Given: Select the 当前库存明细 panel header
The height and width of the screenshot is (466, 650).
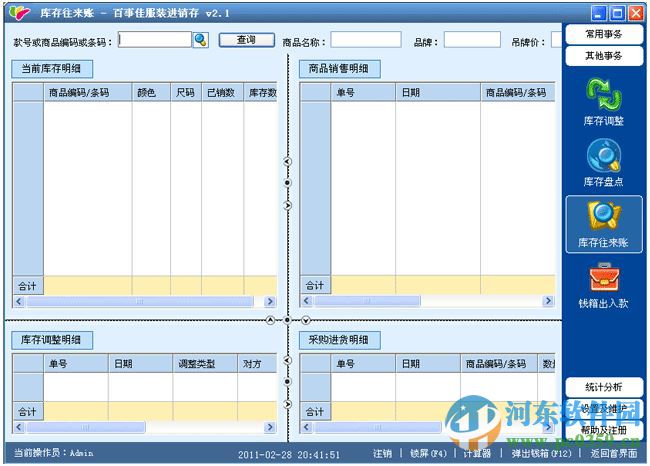Looking at the screenshot, I should click(52, 69).
